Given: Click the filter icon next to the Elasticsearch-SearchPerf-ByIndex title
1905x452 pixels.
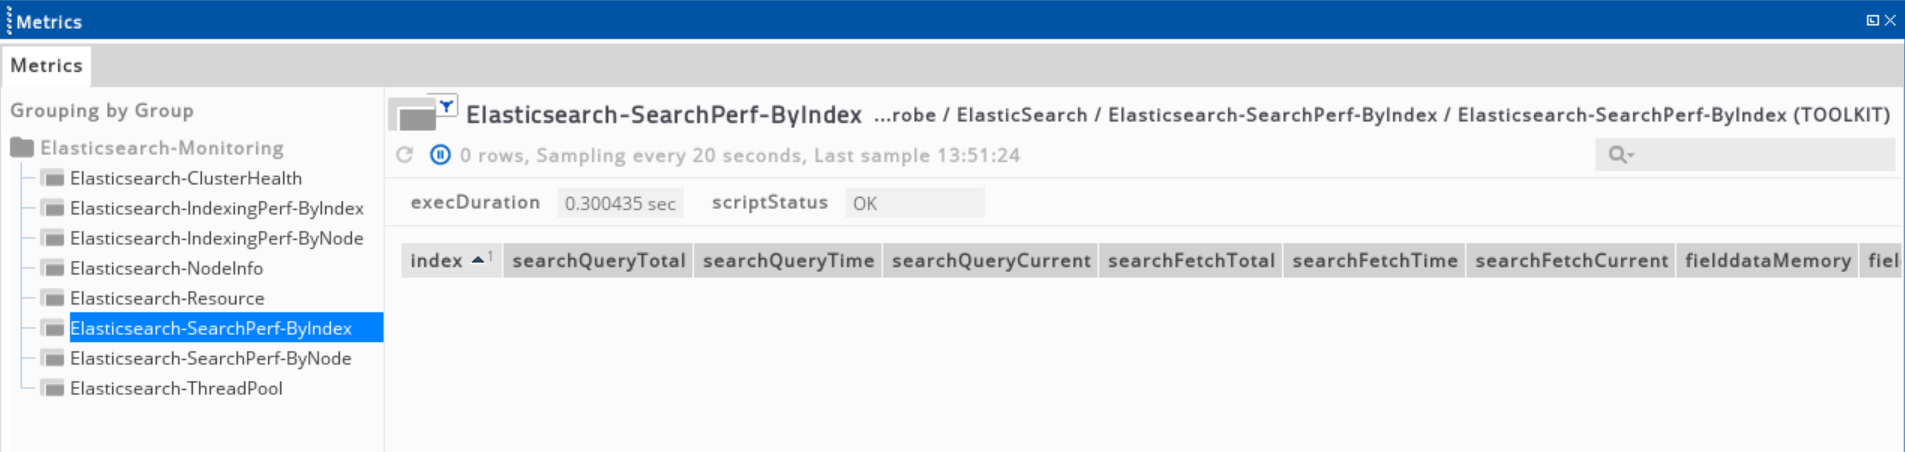Looking at the screenshot, I should click(x=446, y=105).
